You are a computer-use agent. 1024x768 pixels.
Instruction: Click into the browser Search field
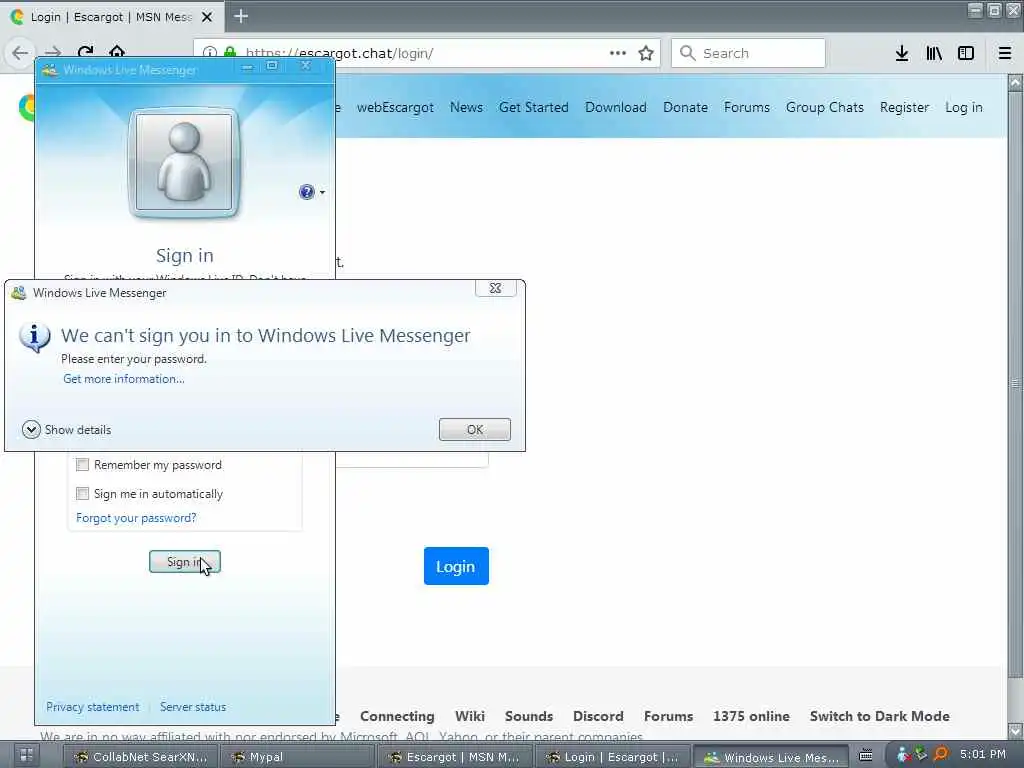point(748,53)
